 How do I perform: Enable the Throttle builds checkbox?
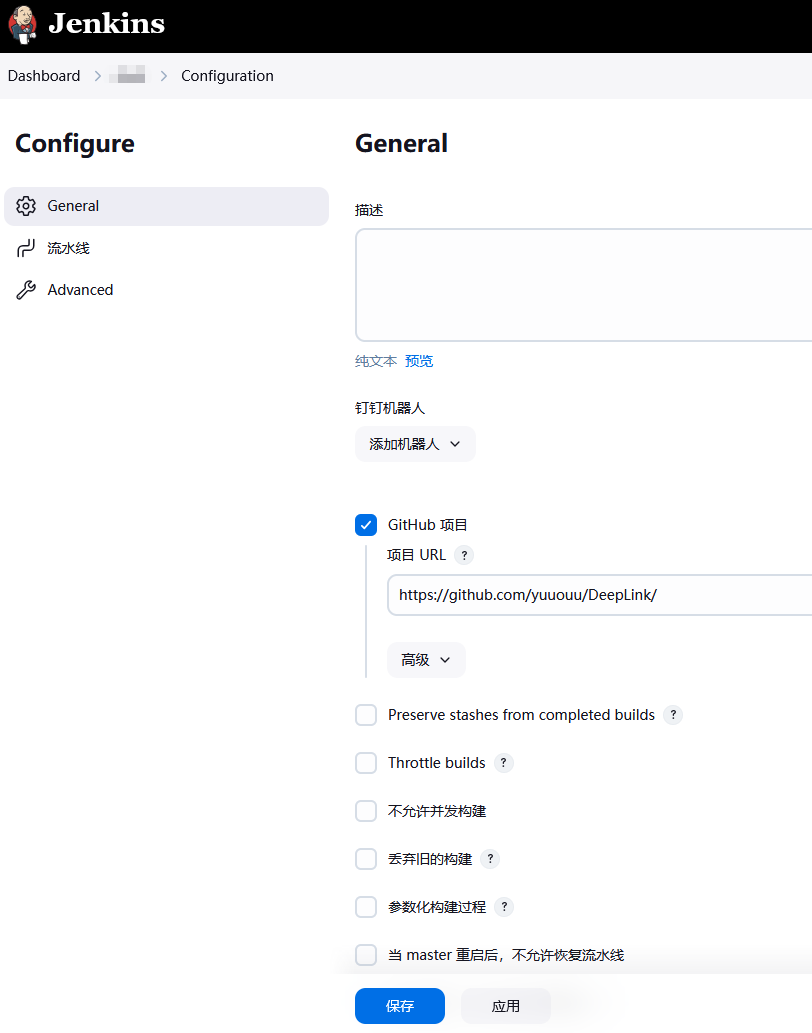click(x=366, y=763)
